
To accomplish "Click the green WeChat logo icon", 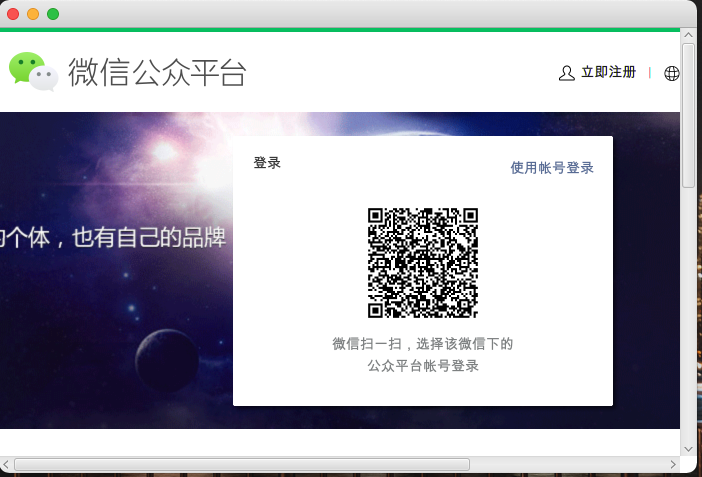I will [34, 72].
